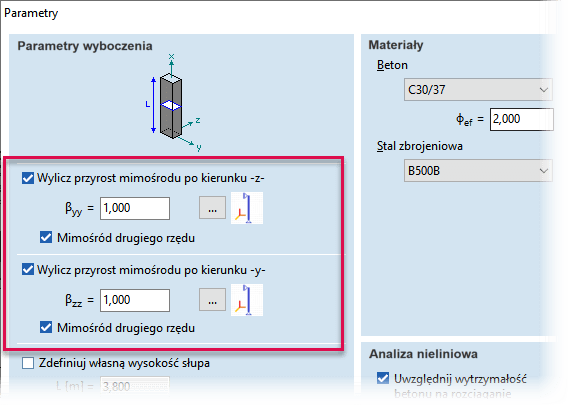The image size is (569, 406).
Task: Click the βyy value input field
Action: [x=135, y=208]
